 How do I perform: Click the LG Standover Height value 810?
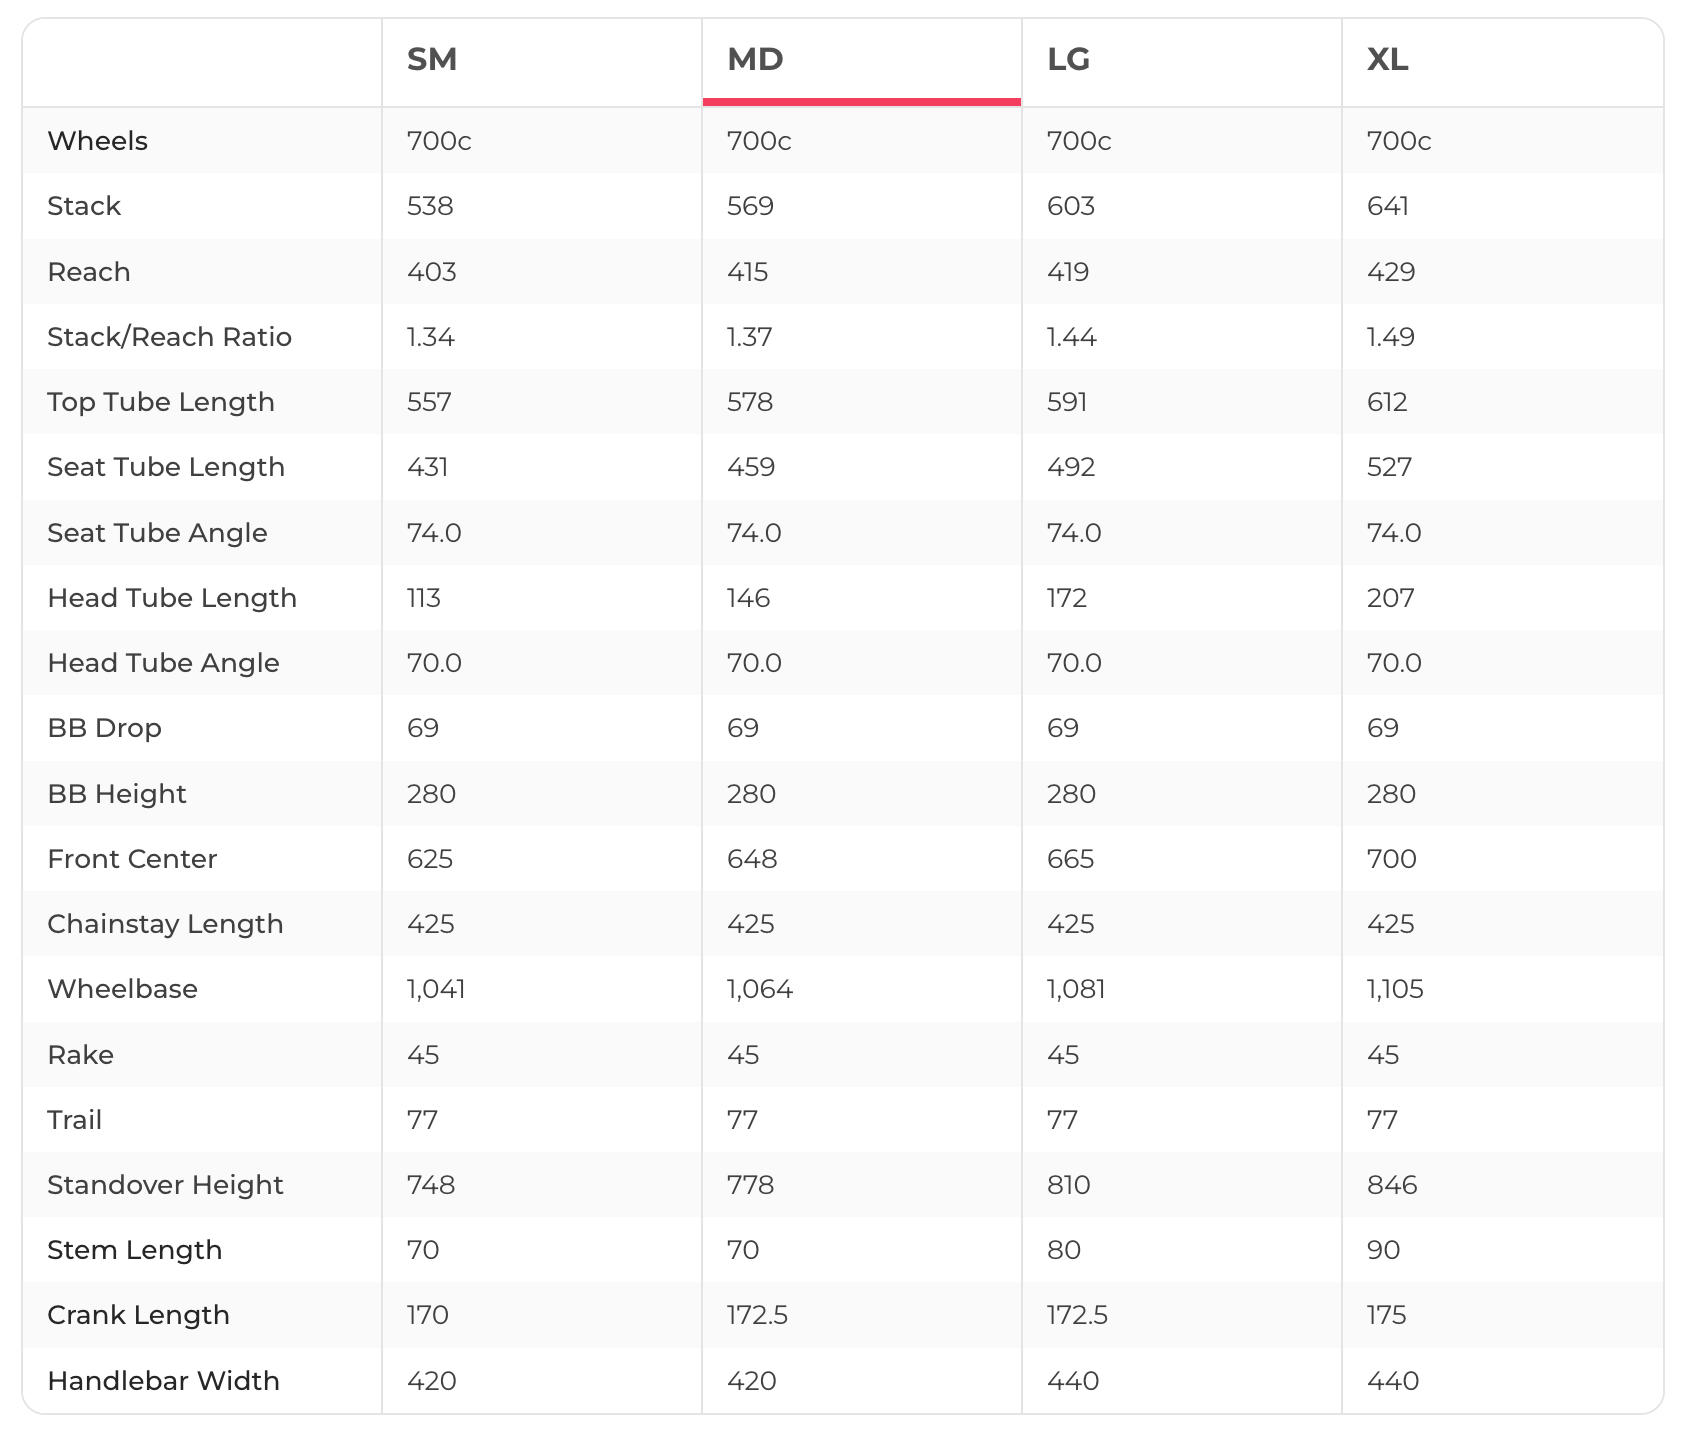pos(1069,1185)
